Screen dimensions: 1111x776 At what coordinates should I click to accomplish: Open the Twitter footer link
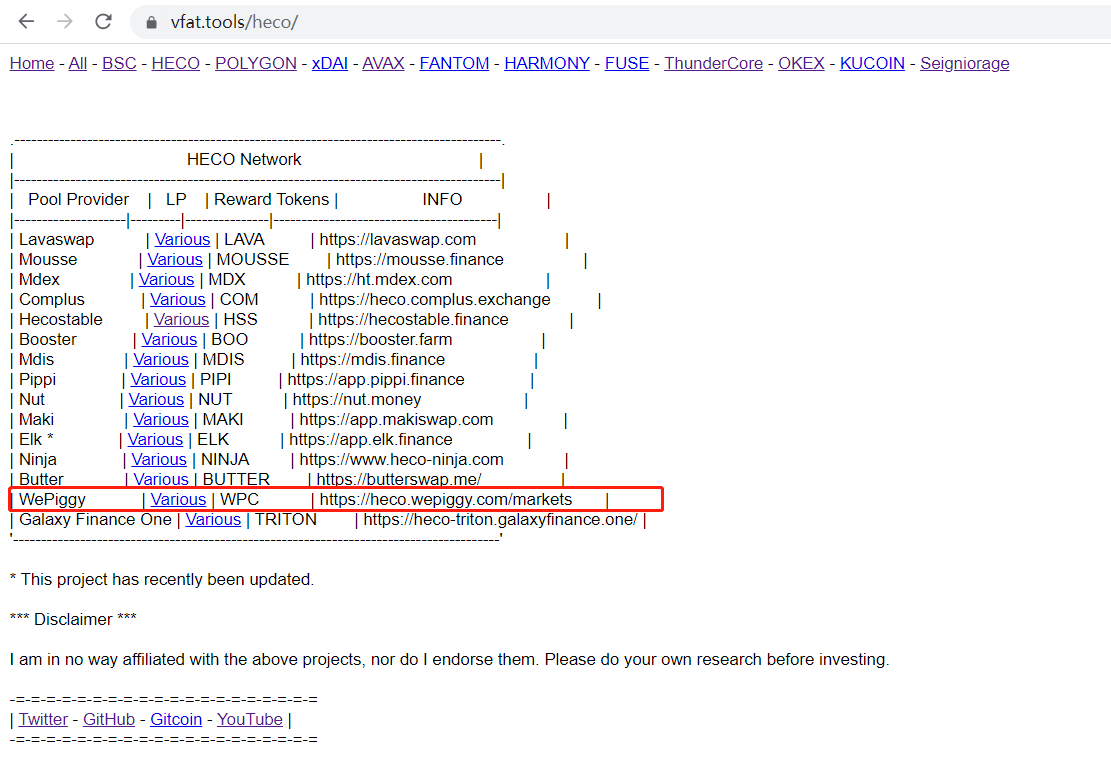click(x=43, y=719)
